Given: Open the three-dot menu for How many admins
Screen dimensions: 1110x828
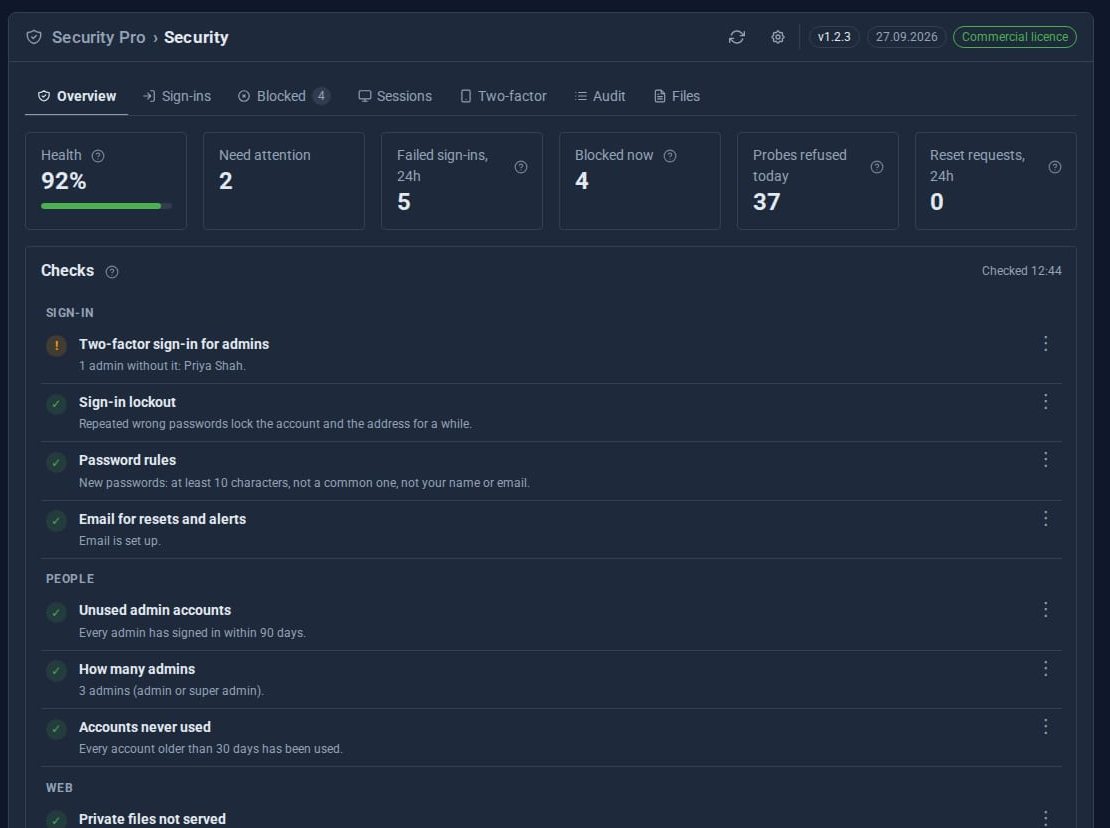Looking at the screenshot, I should pos(1045,668).
